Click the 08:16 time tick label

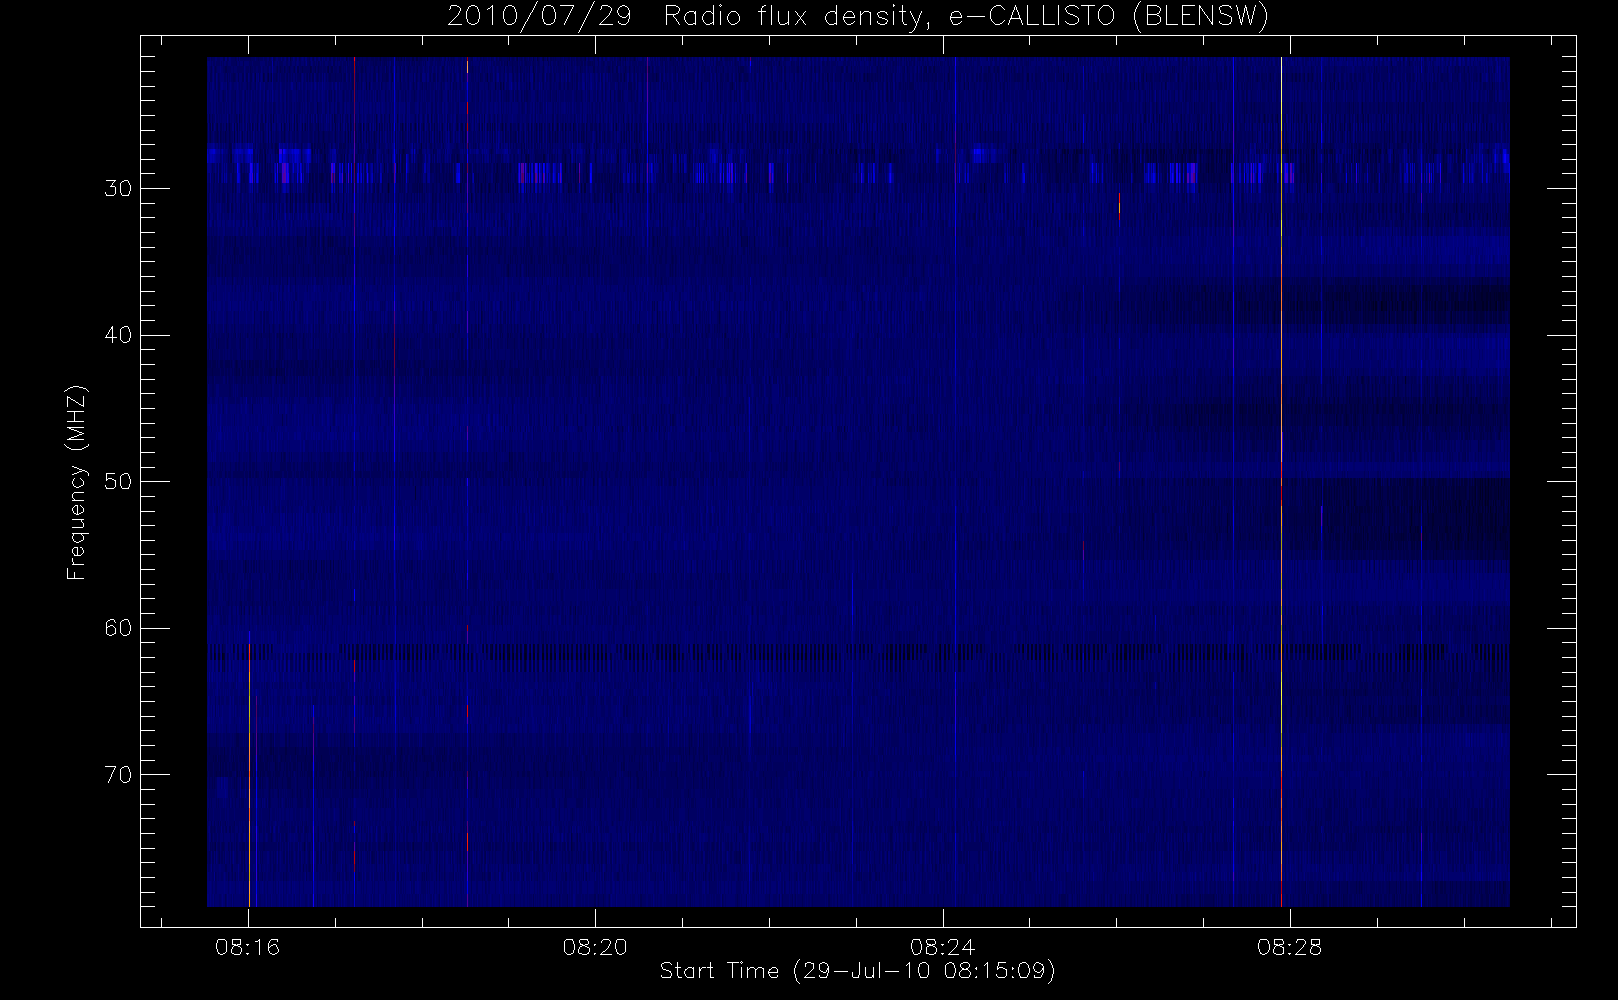click(x=247, y=947)
